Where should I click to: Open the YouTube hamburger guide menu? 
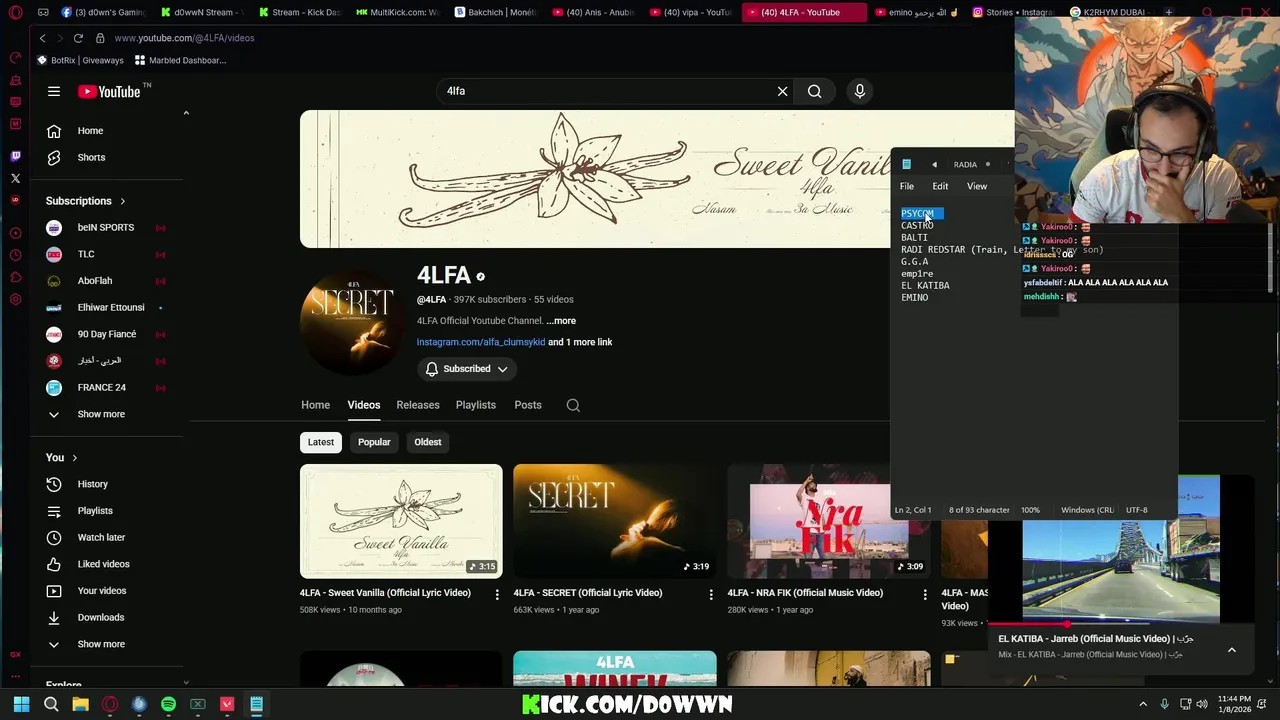click(54, 91)
